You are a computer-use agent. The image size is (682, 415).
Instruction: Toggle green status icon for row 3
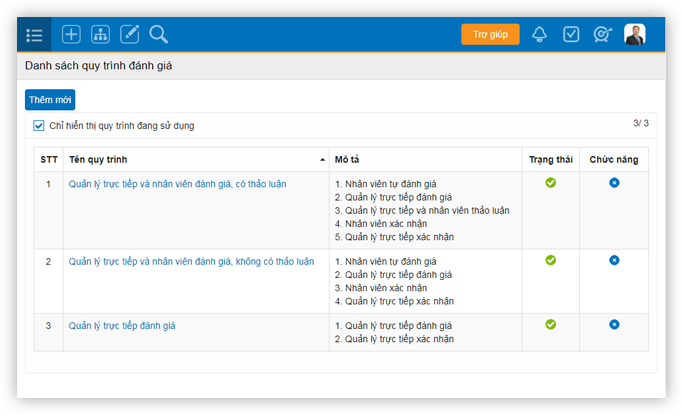tap(550, 324)
